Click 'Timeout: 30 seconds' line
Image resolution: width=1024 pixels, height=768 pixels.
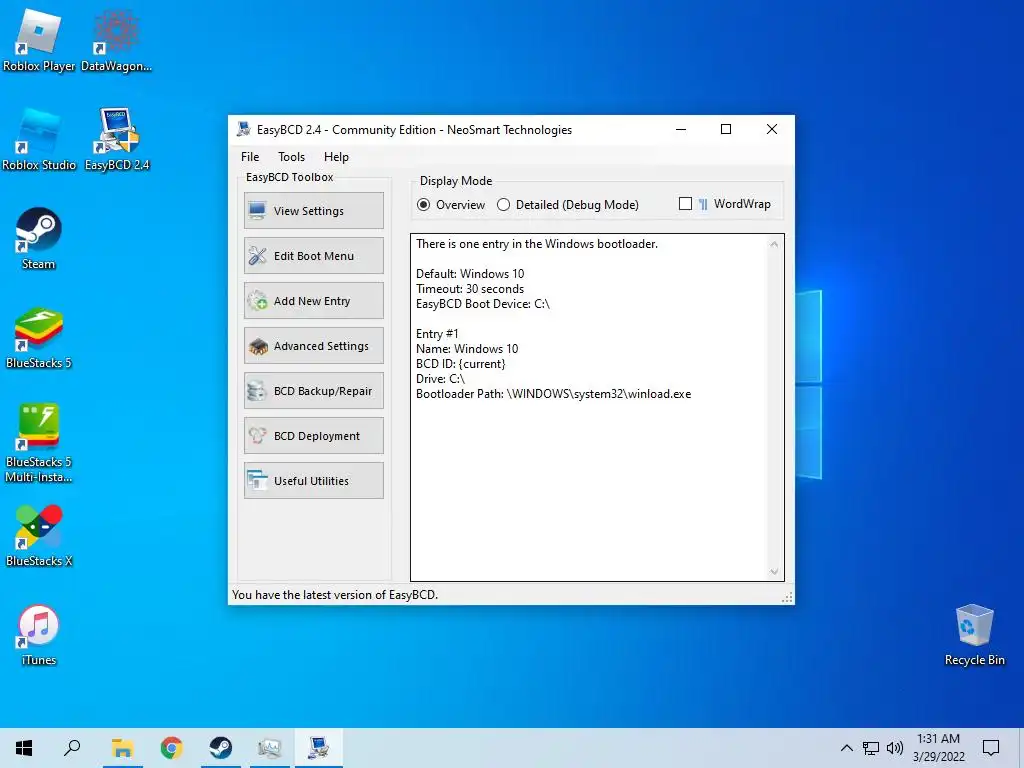(470, 289)
